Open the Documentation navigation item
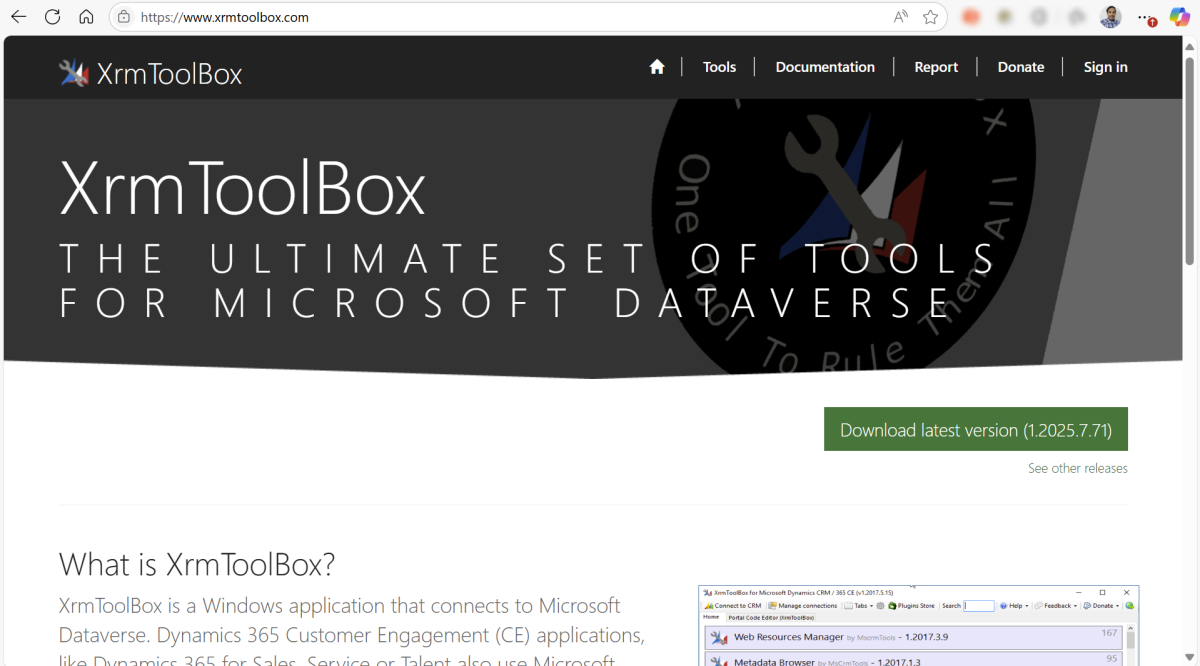1200x666 pixels. click(825, 67)
